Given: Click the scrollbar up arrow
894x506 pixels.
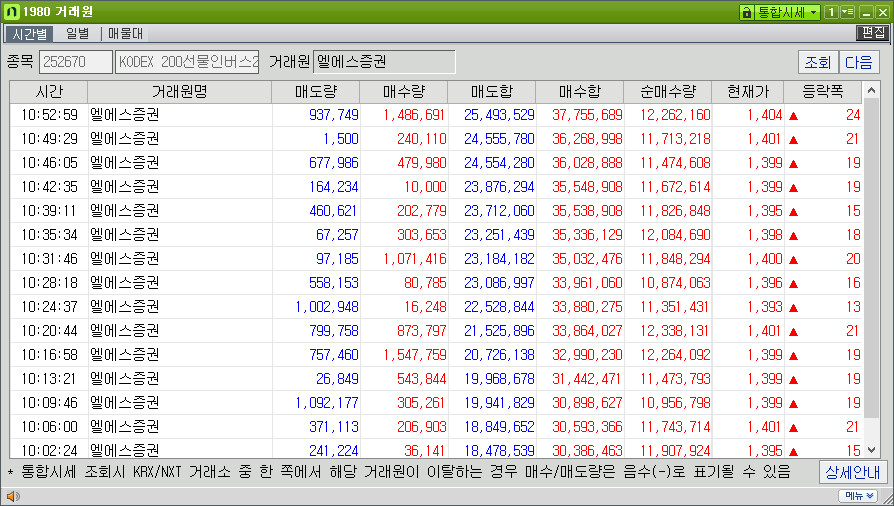Looking at the screenshot, I should point(871,90).
